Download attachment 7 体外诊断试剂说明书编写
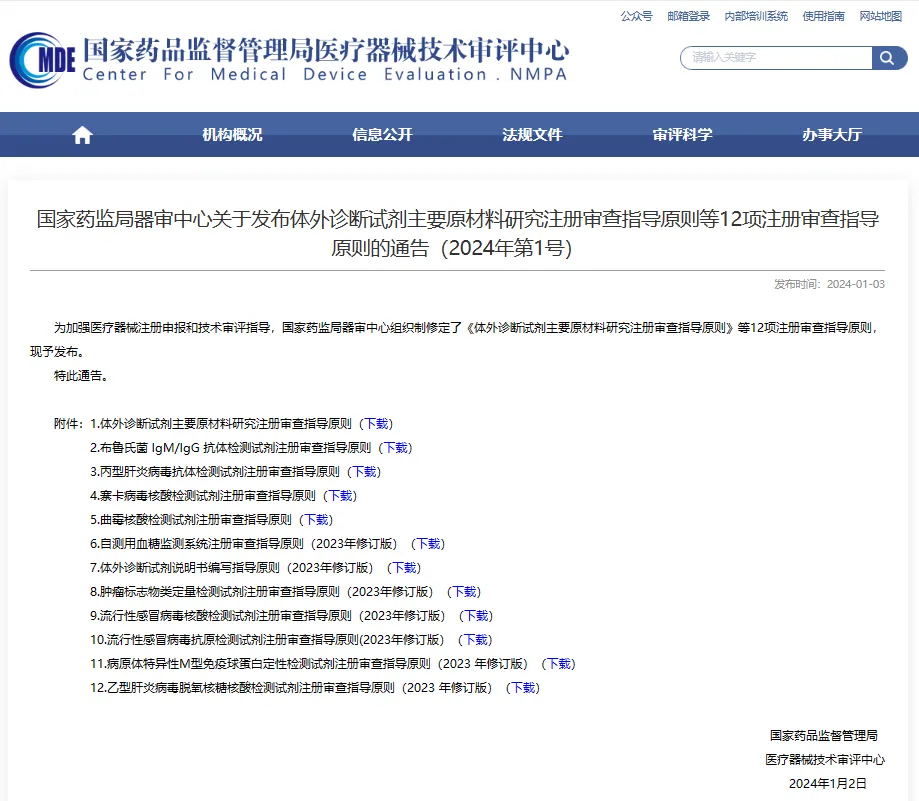The image size is (919, 801). 404,568
